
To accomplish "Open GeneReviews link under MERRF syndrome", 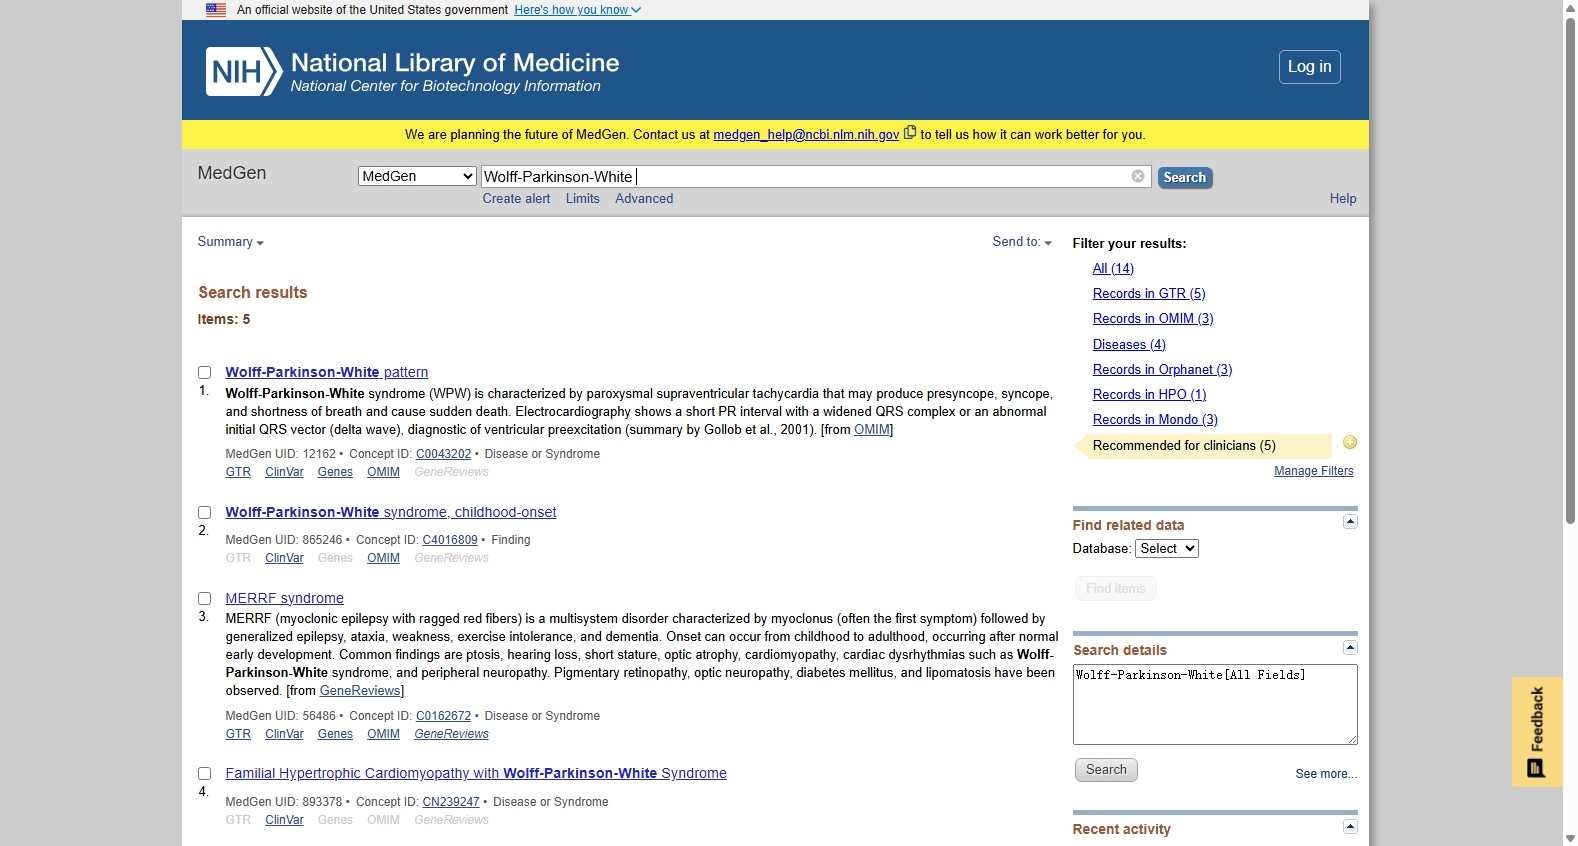I will (x=452, y=734).
